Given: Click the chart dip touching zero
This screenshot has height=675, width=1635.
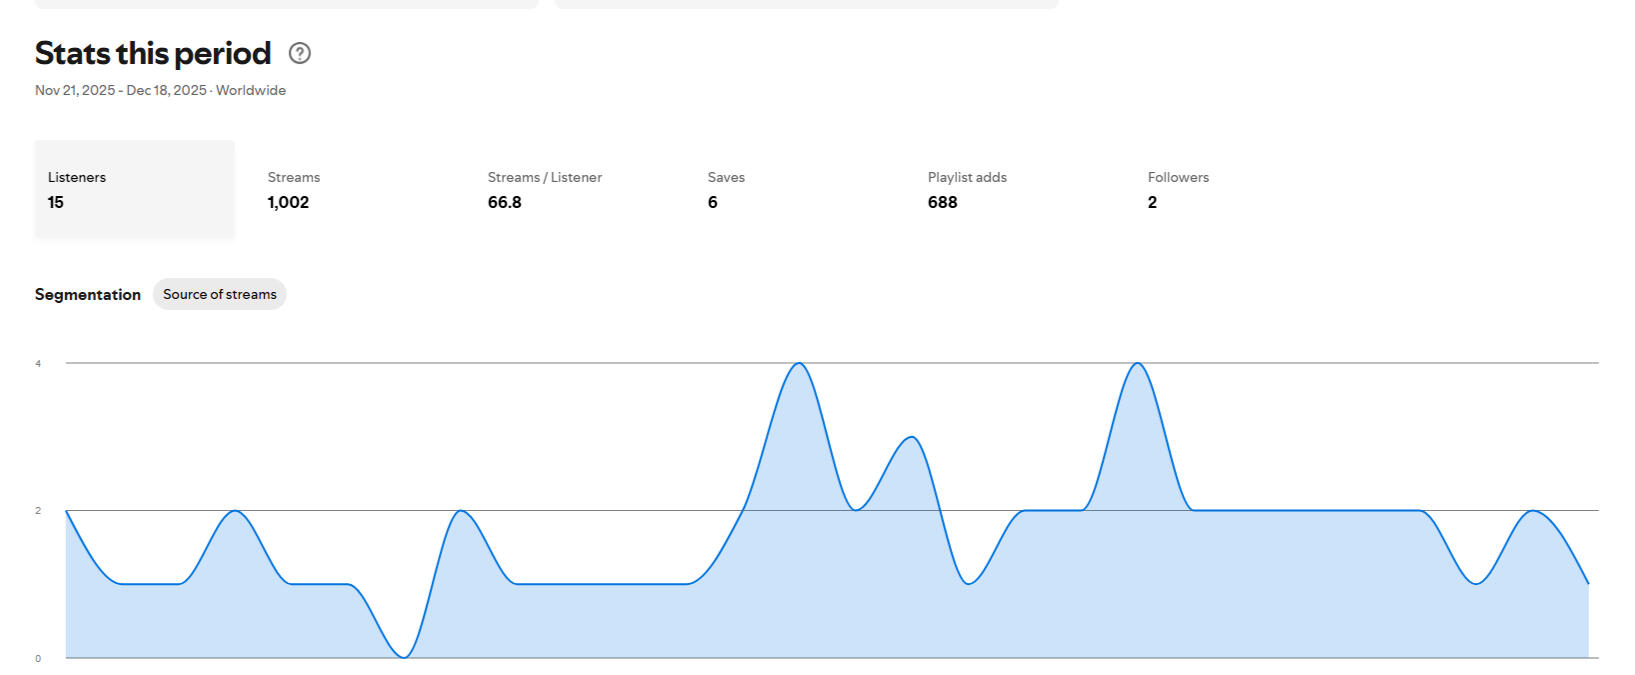Looking at the screenshot, I should (404, 656).
